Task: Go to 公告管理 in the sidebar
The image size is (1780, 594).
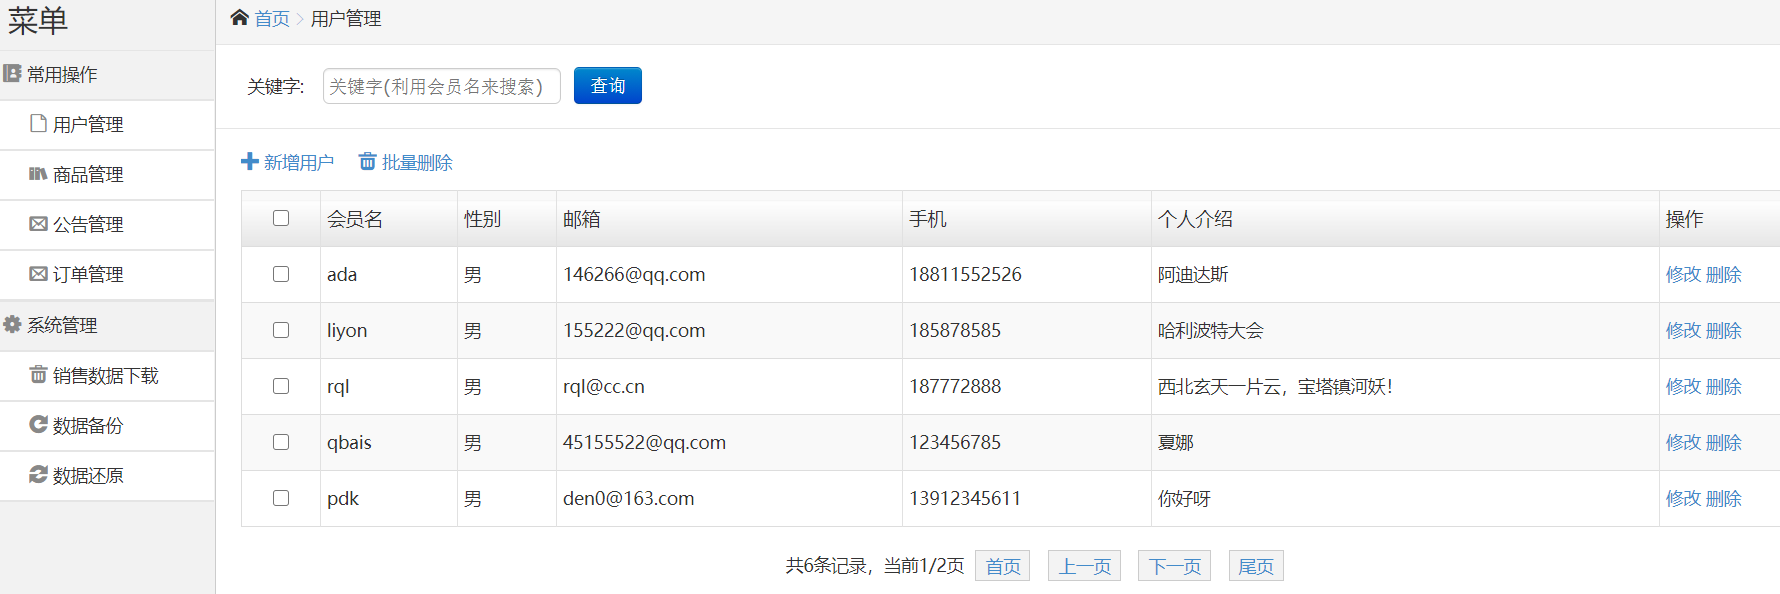Action: coord(107,225)
